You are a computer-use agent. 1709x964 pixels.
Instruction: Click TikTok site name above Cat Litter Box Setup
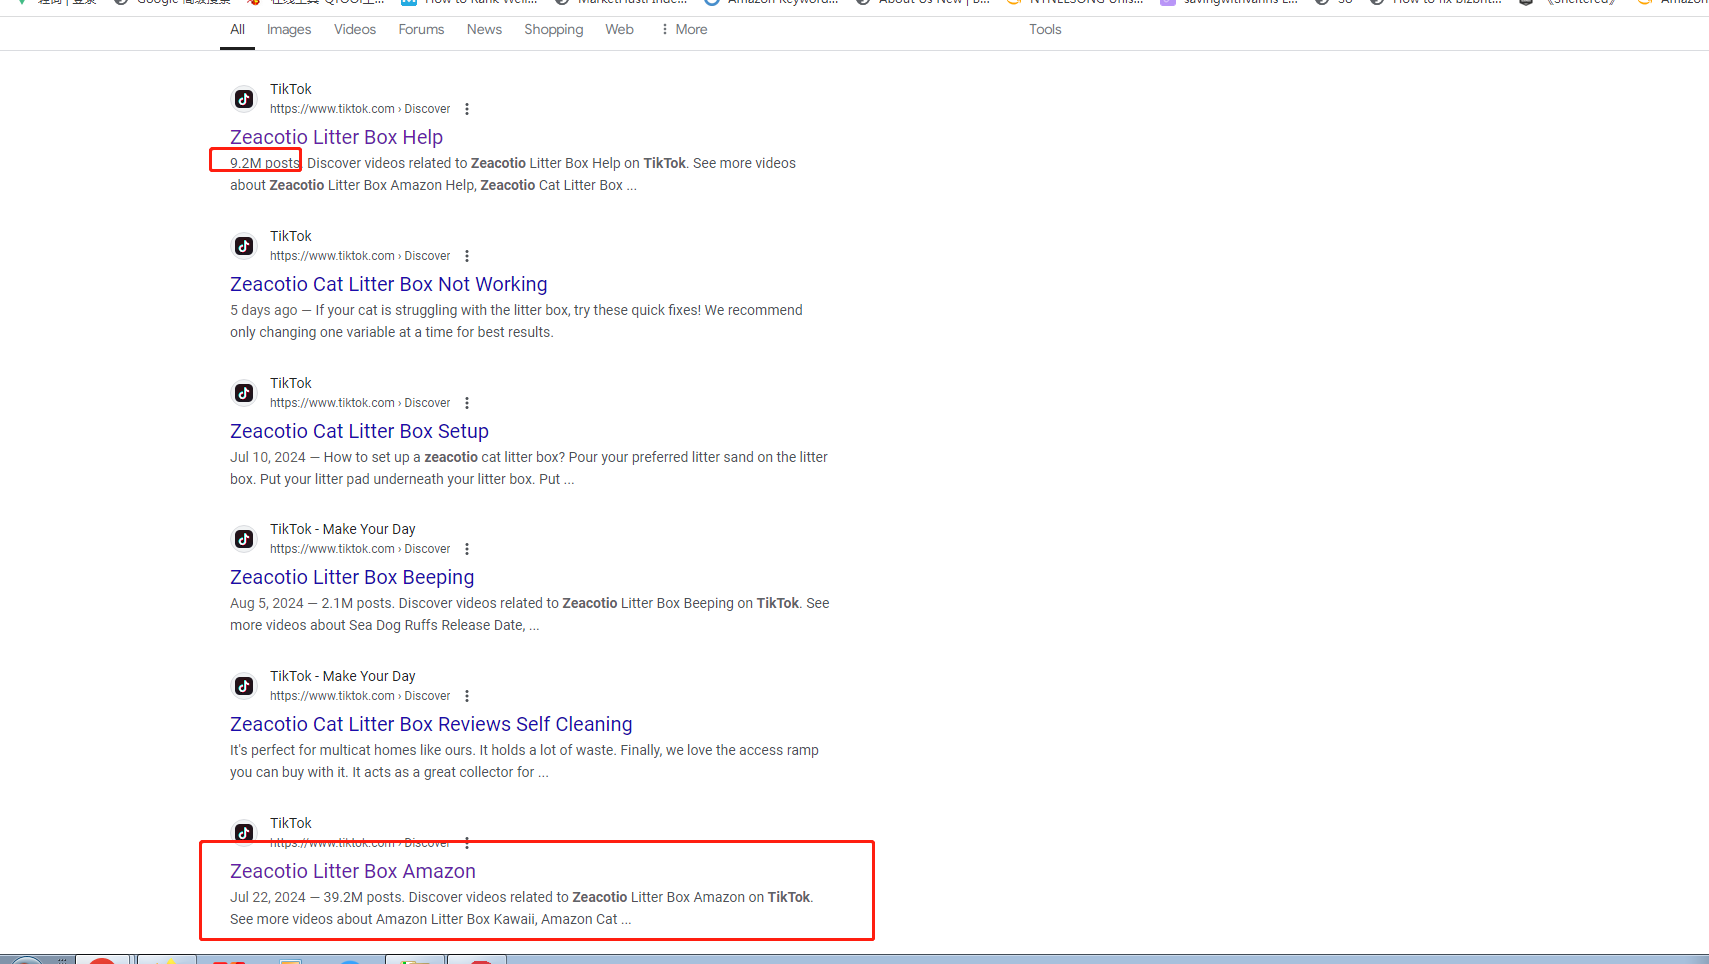pyautogui.click(x=291, y=383)
